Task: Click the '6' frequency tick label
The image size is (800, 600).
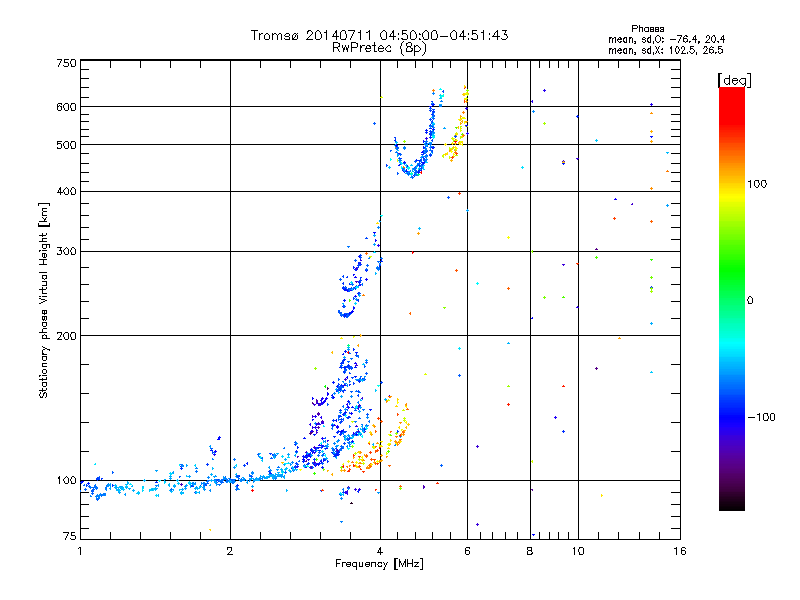Action: click(x=467, y=551)
